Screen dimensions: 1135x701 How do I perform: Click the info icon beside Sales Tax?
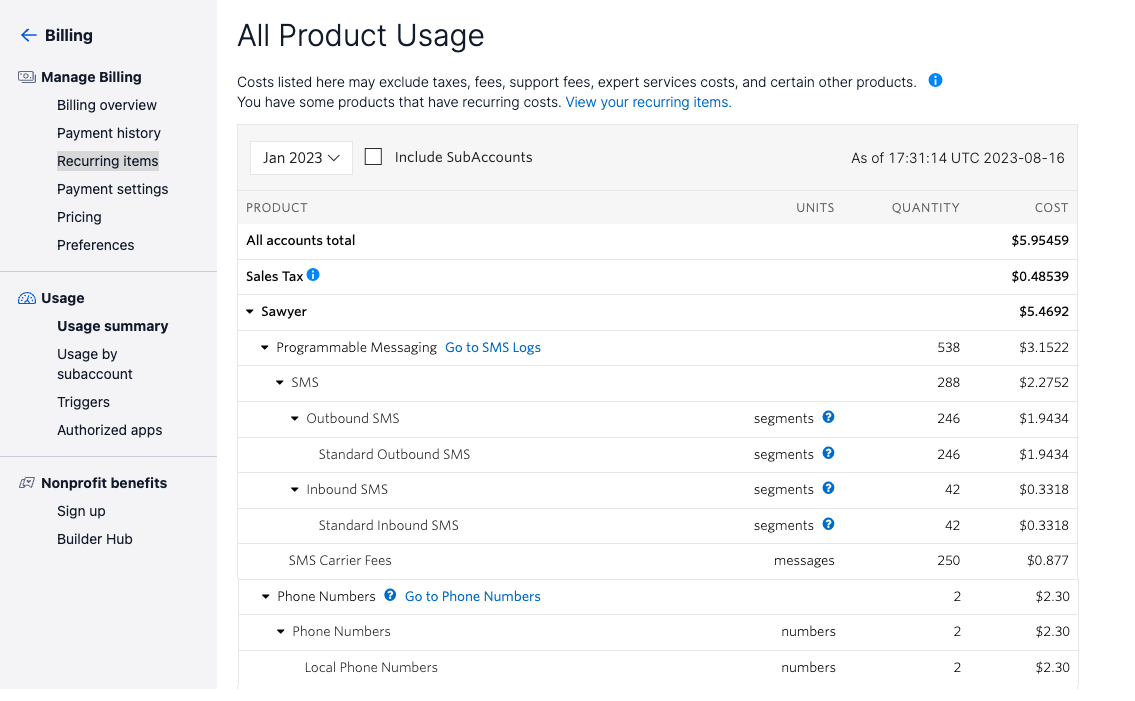(x=313, y=275)
